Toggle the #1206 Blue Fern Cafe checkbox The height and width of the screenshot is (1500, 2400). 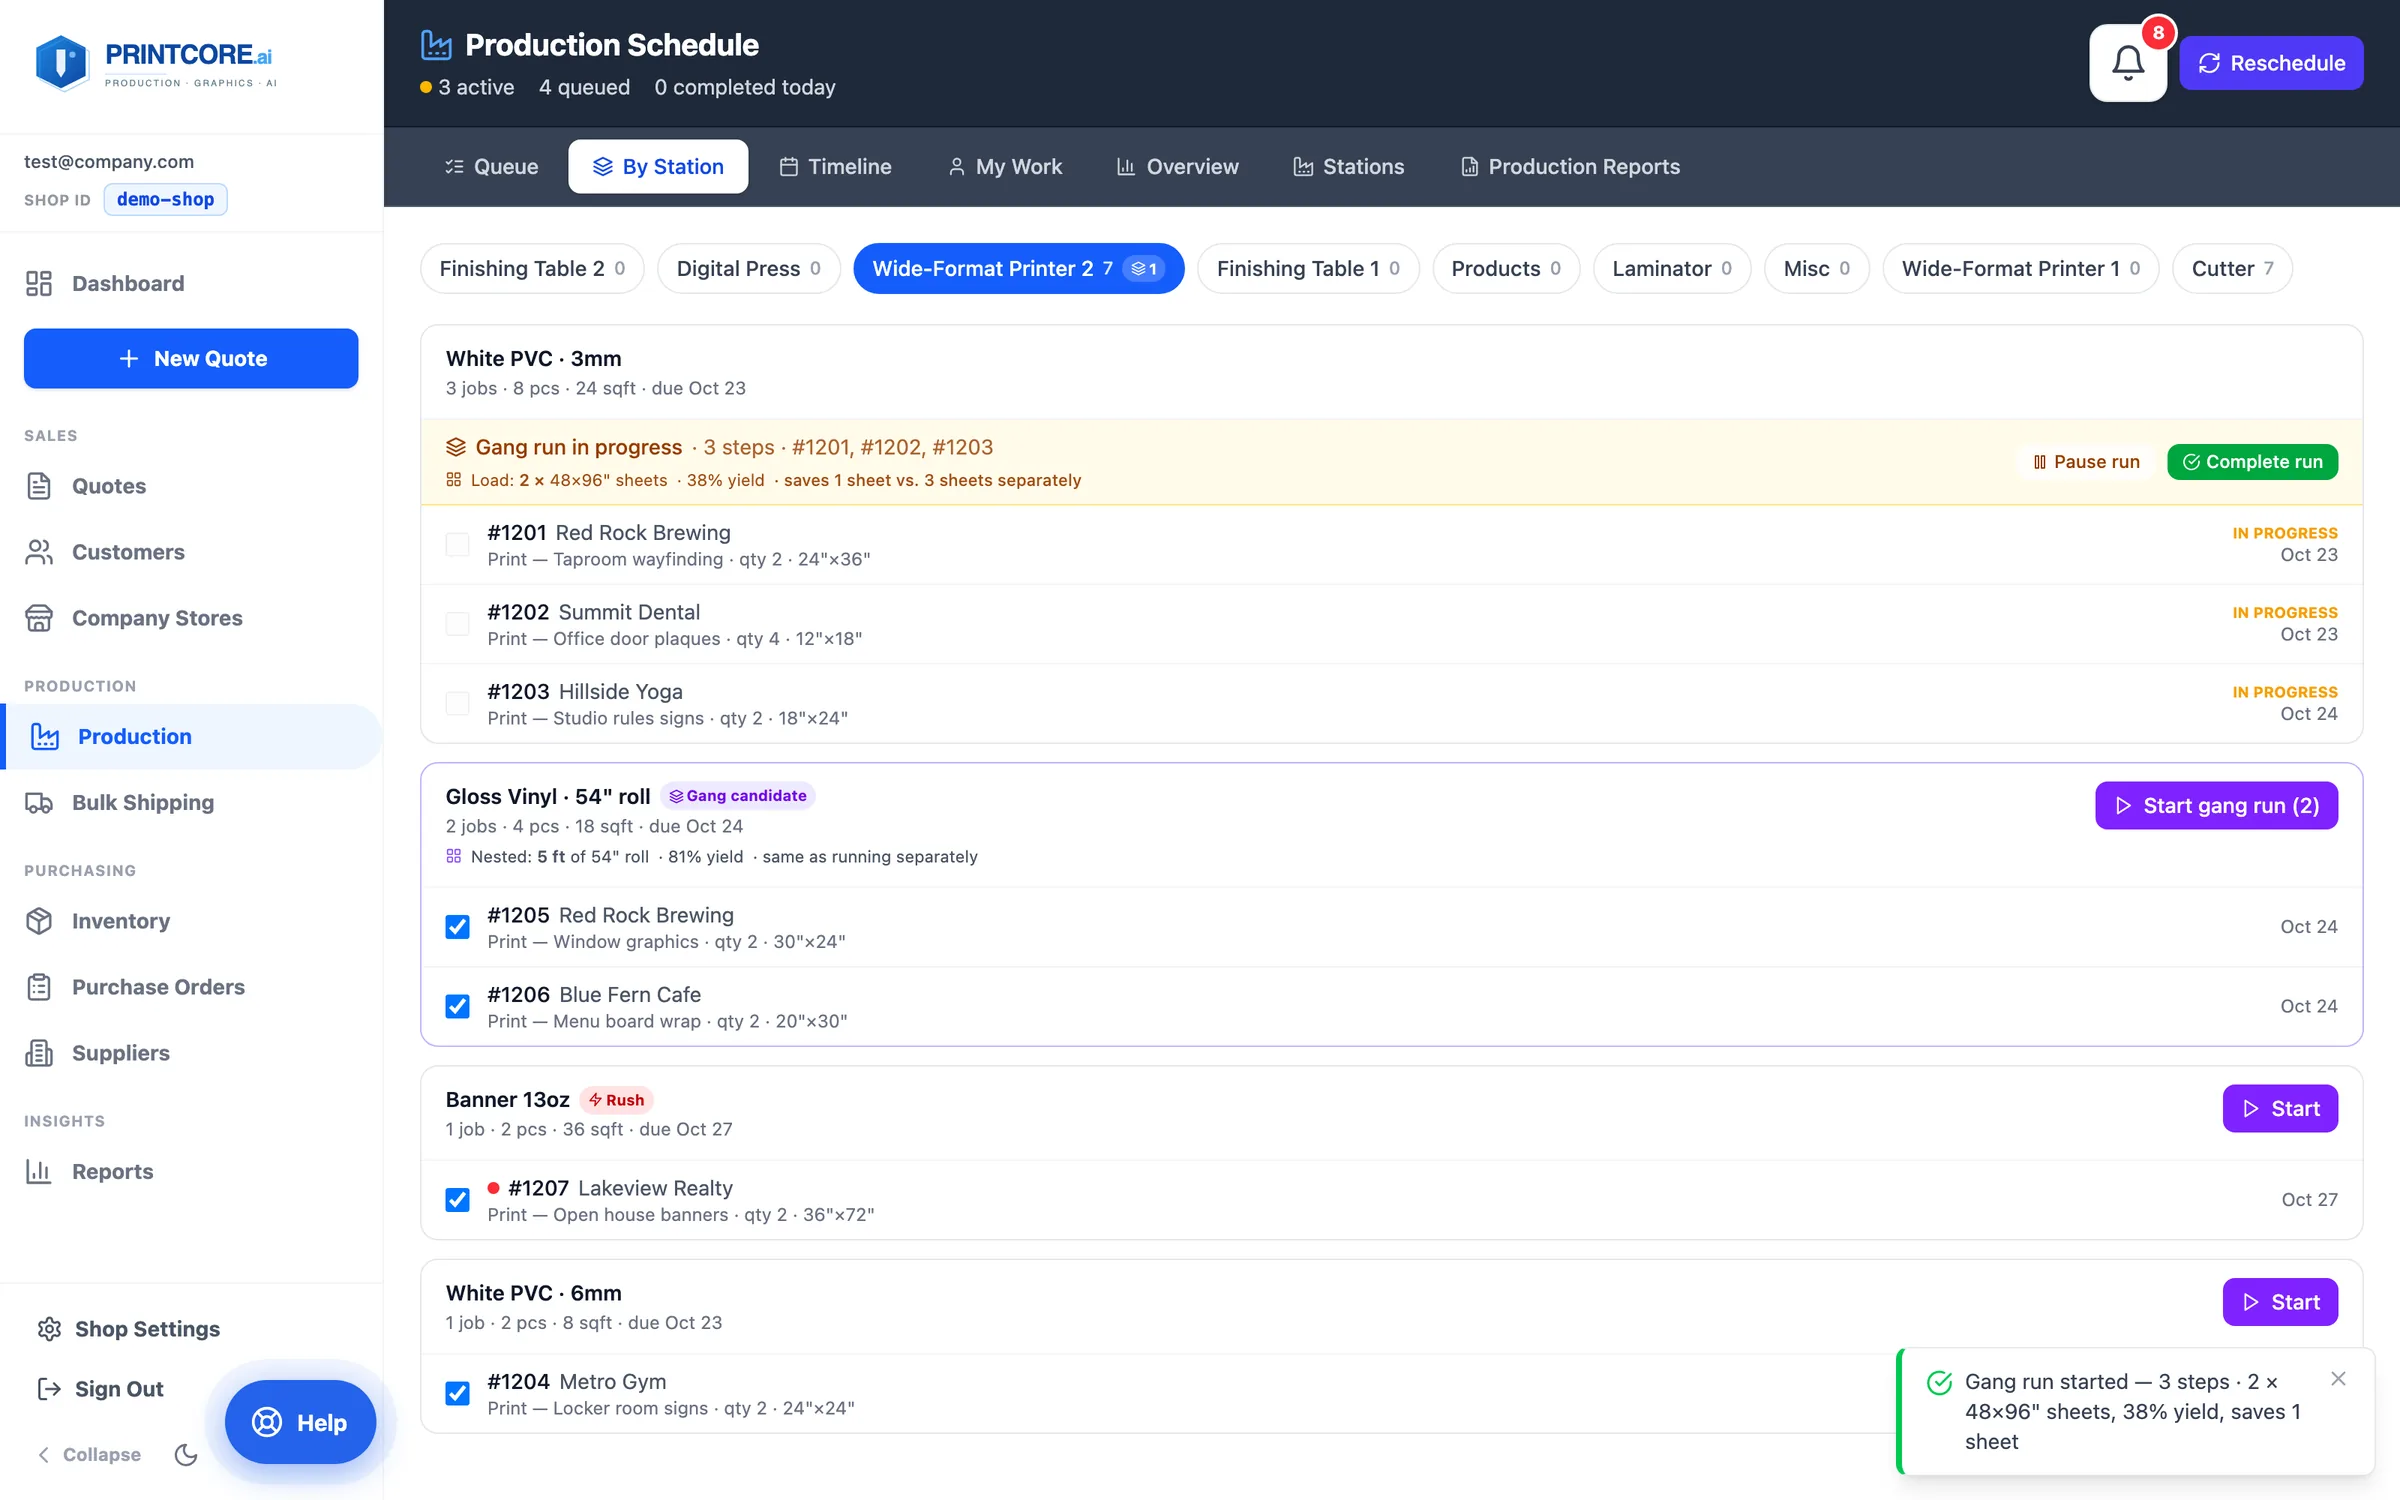point(458,1006)
